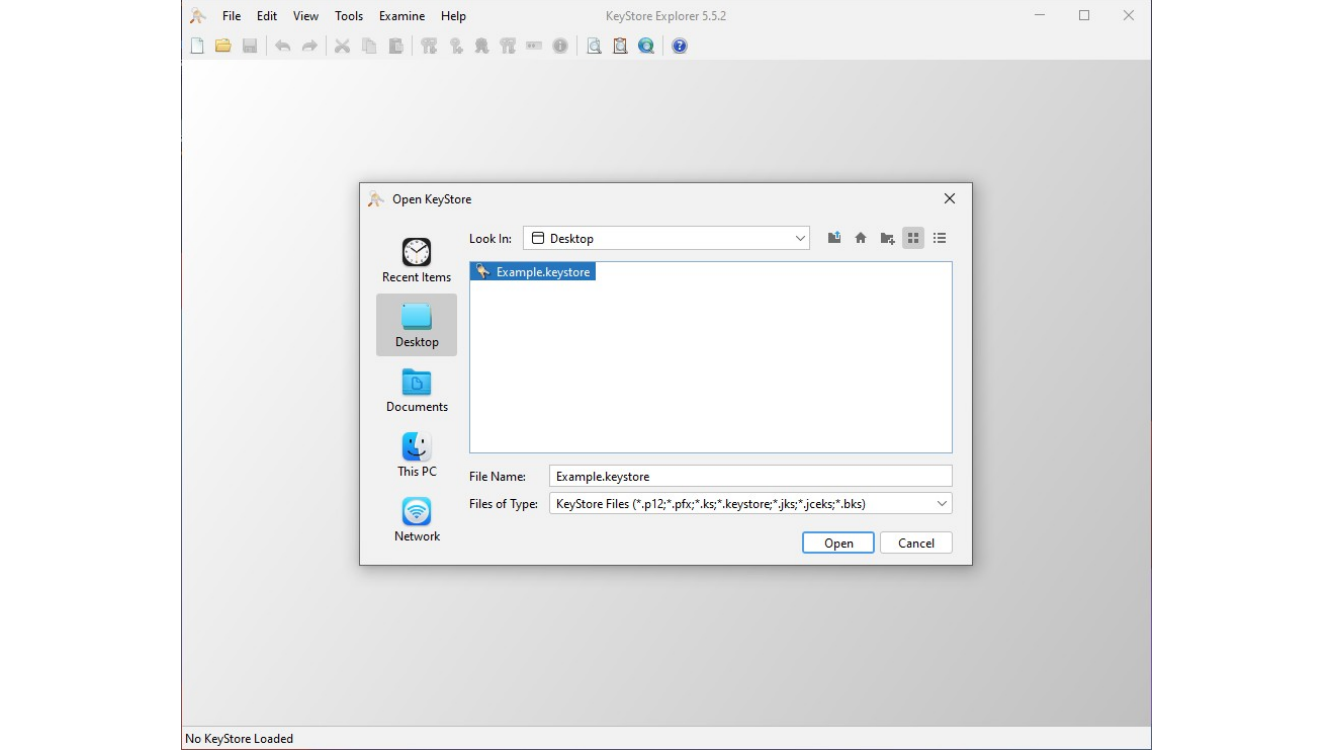Image resolution: width=1334 pixels, height=750 pixels.
Task: Click the Examine File magnifier toolbar icon
Action: point(594,46)
